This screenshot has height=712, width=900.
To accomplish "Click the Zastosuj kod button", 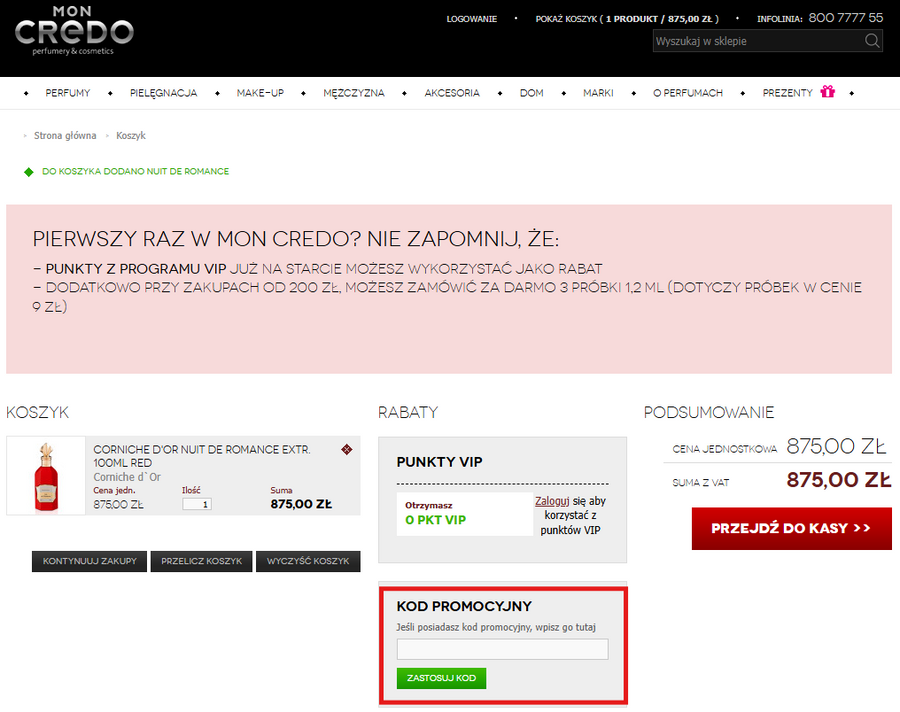I will [441, 678].
